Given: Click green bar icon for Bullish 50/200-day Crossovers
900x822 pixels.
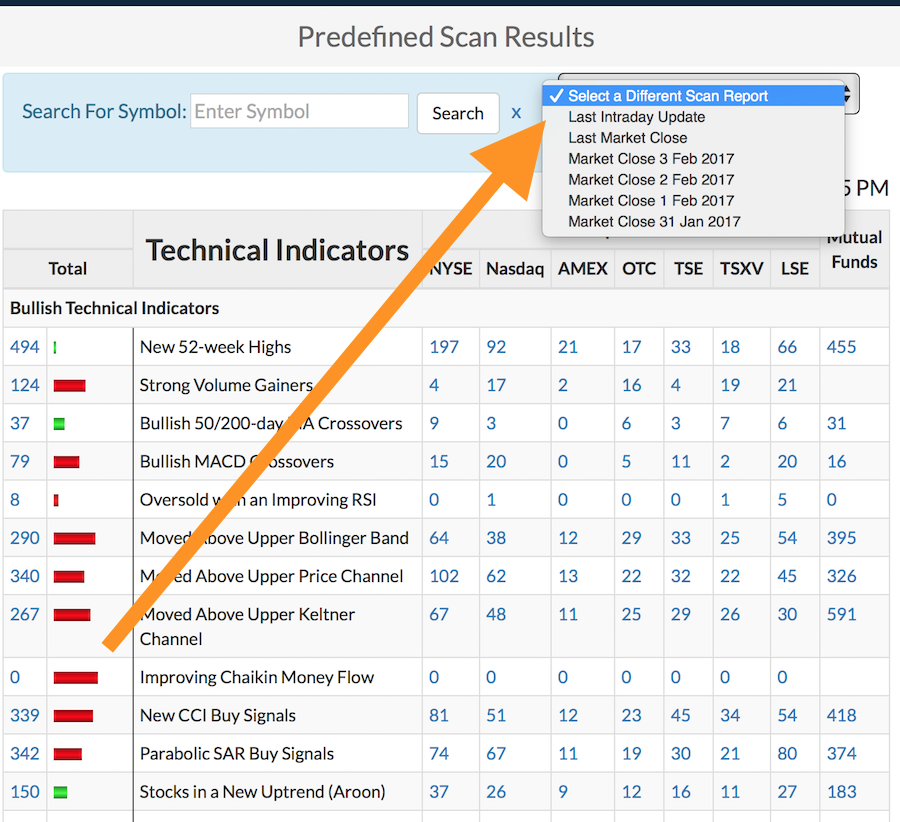Looking at the screenshot, I should [x=59, y=424].
